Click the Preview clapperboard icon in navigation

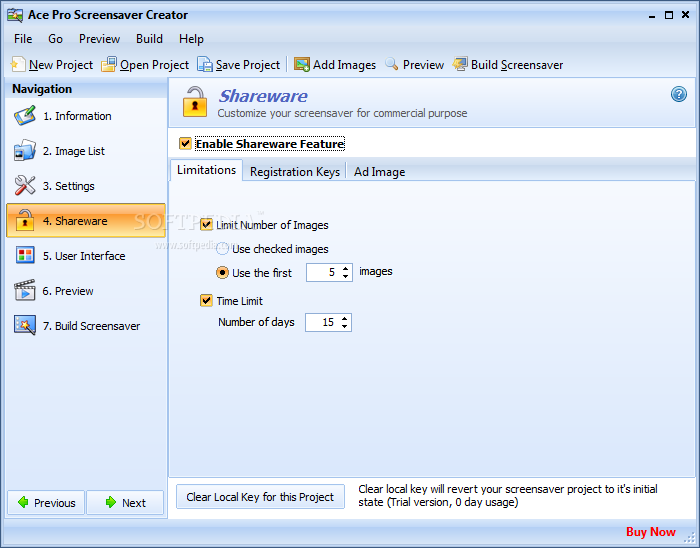(25, 290)
